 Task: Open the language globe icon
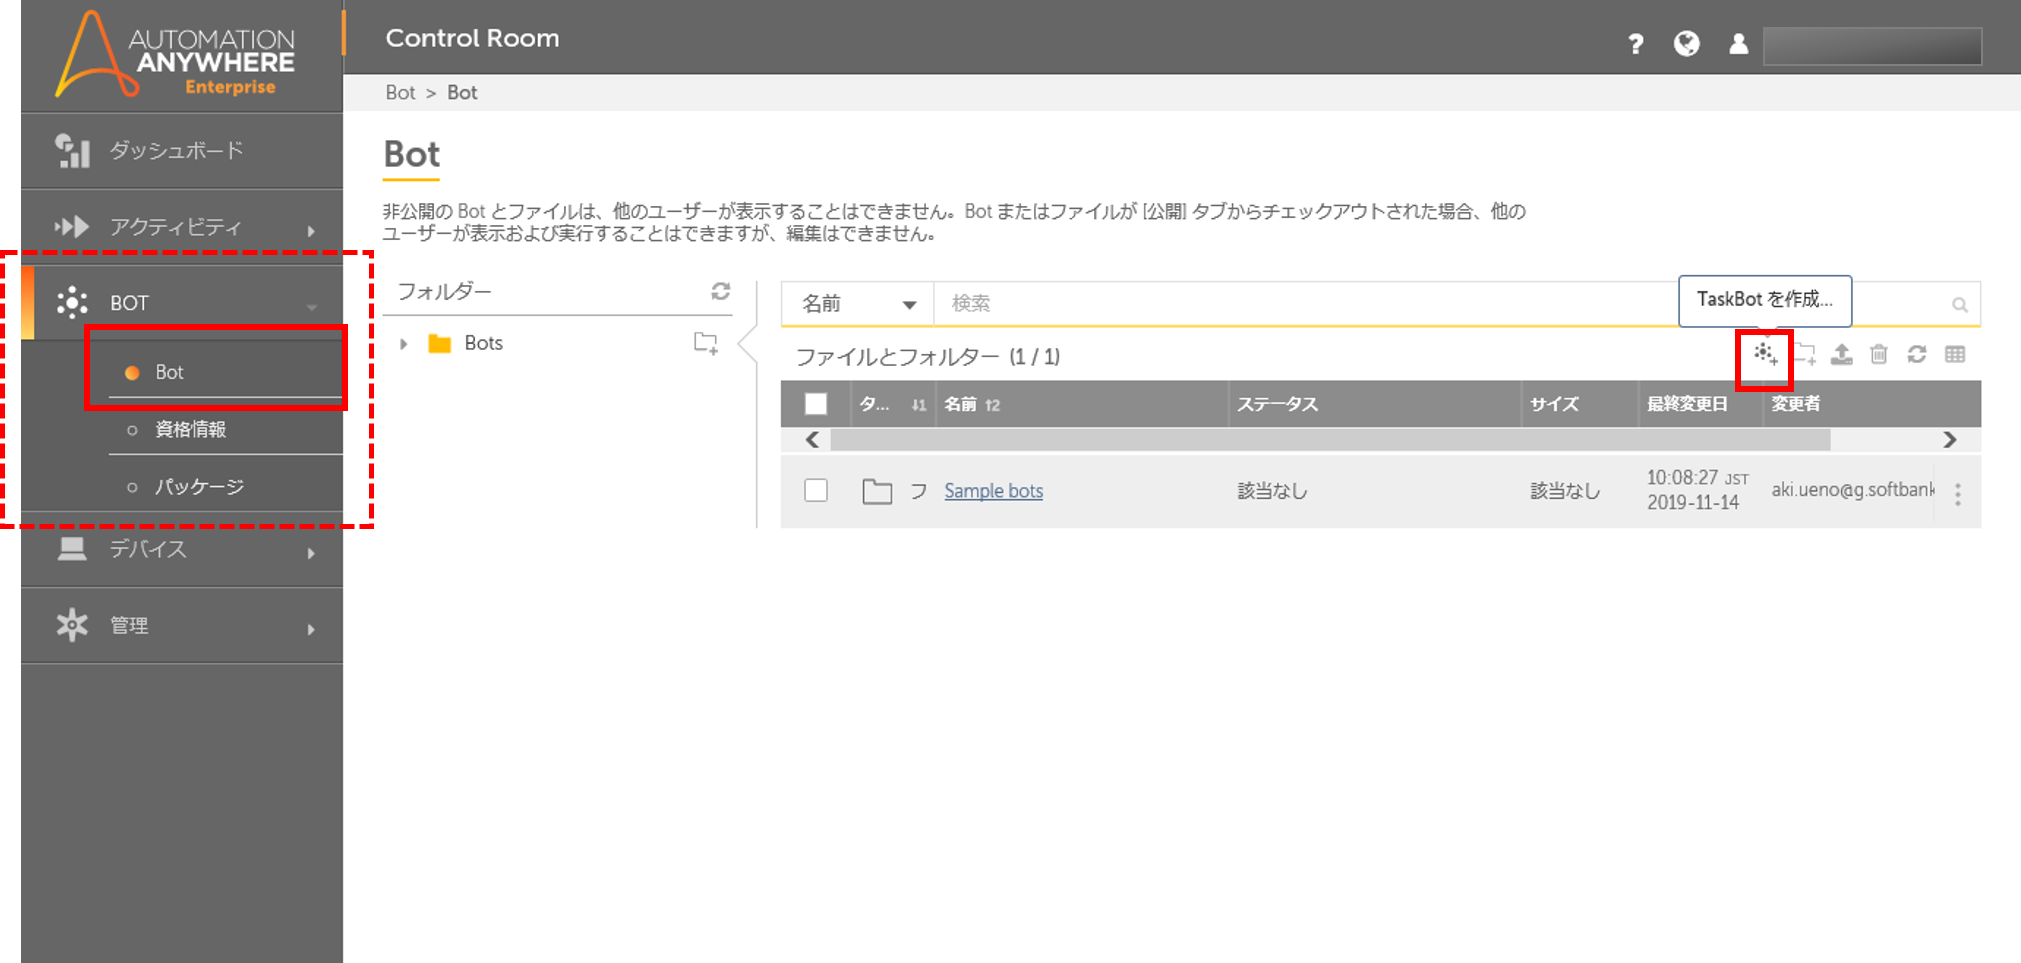point(1687,44)
